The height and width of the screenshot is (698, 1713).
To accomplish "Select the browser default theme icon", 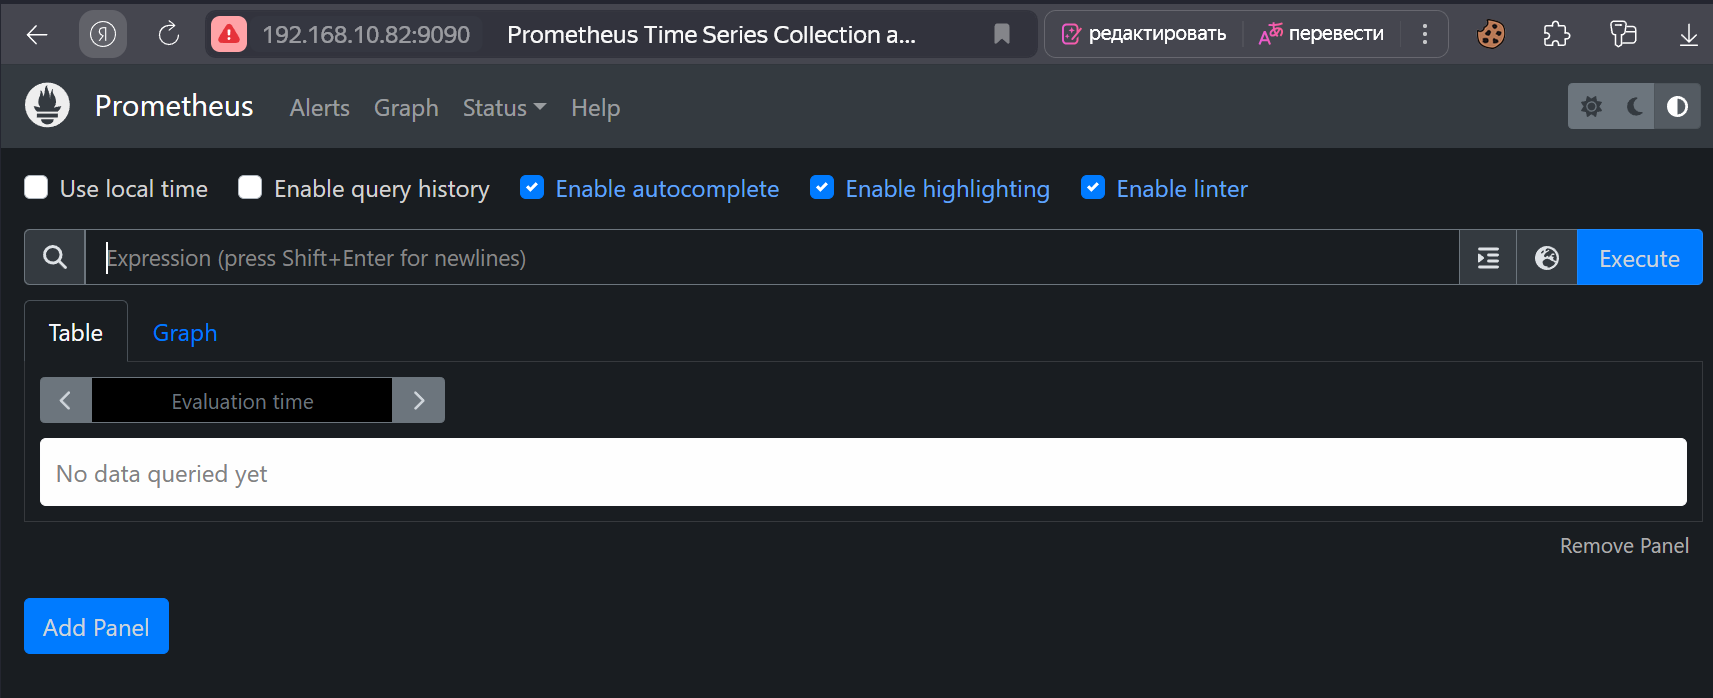I will click(1678, 106).
